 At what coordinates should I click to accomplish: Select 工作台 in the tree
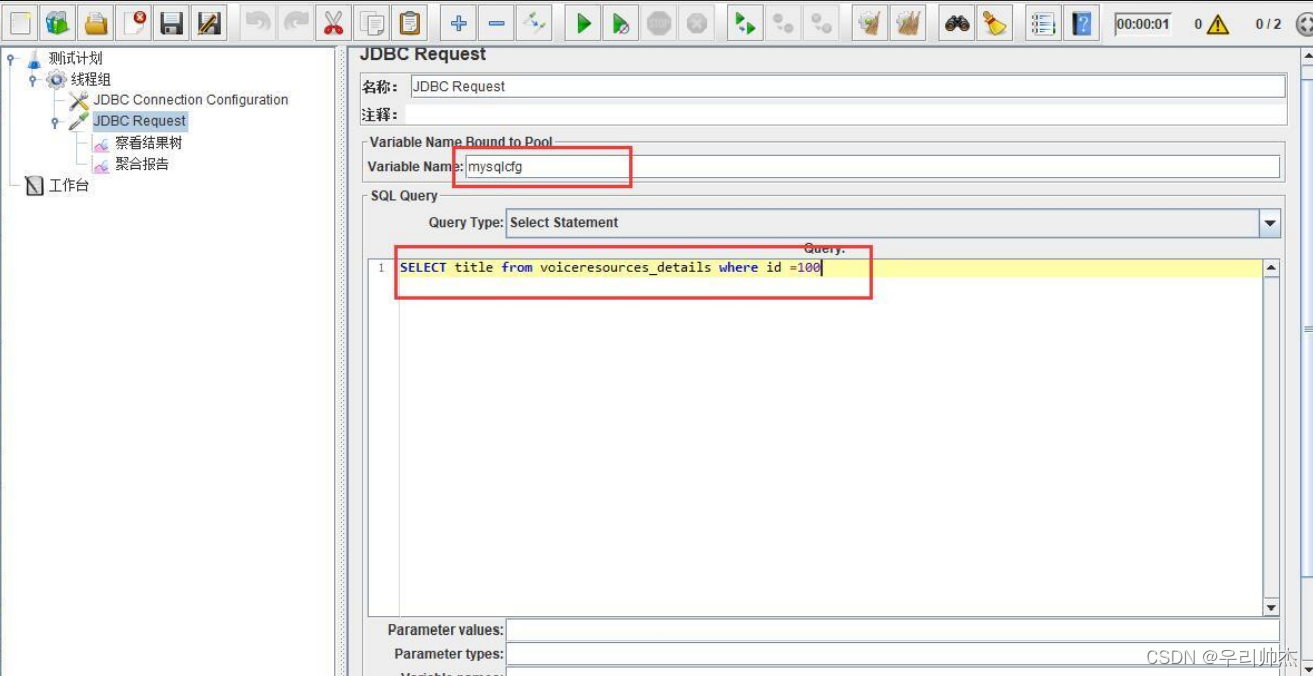[69, 186]
